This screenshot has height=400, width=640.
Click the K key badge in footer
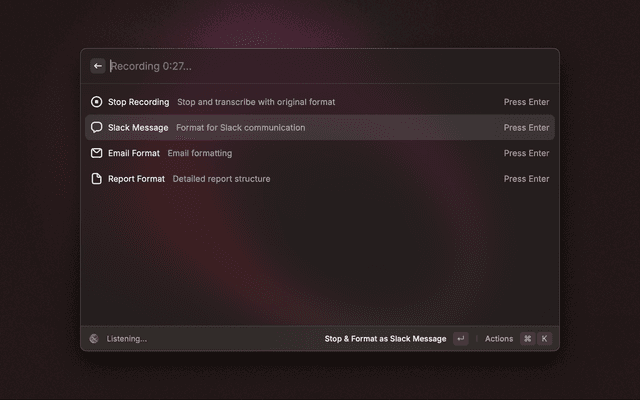[x=545, y=339]
